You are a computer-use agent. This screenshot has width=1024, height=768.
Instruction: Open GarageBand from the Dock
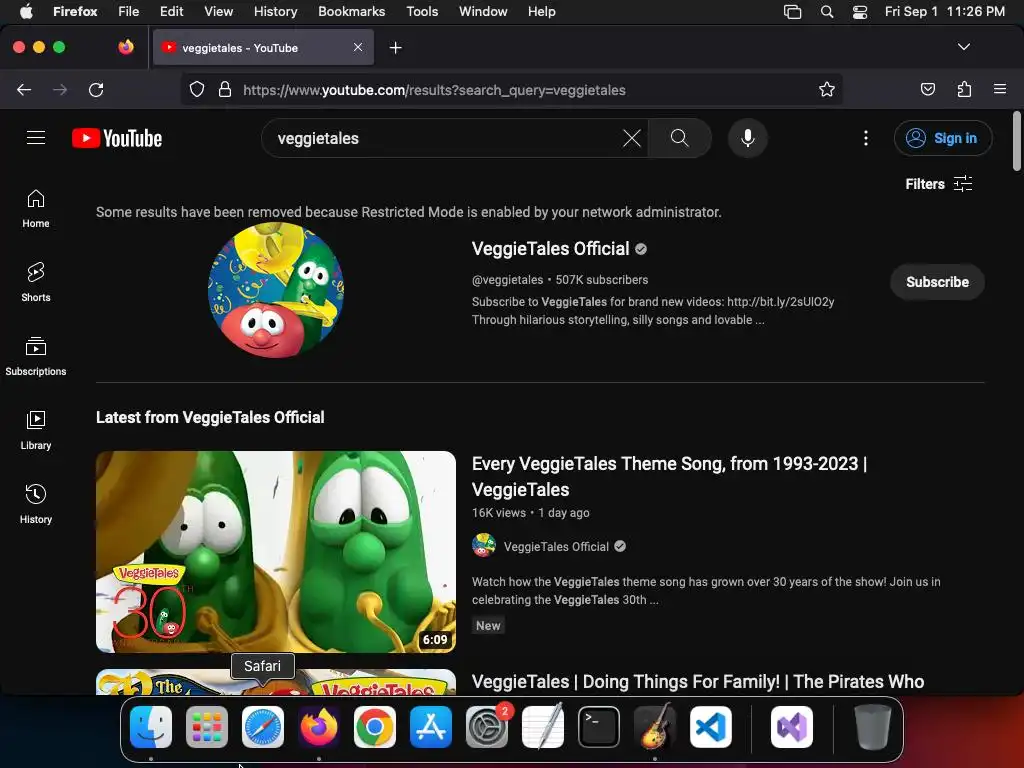click(x=654, y=727)
